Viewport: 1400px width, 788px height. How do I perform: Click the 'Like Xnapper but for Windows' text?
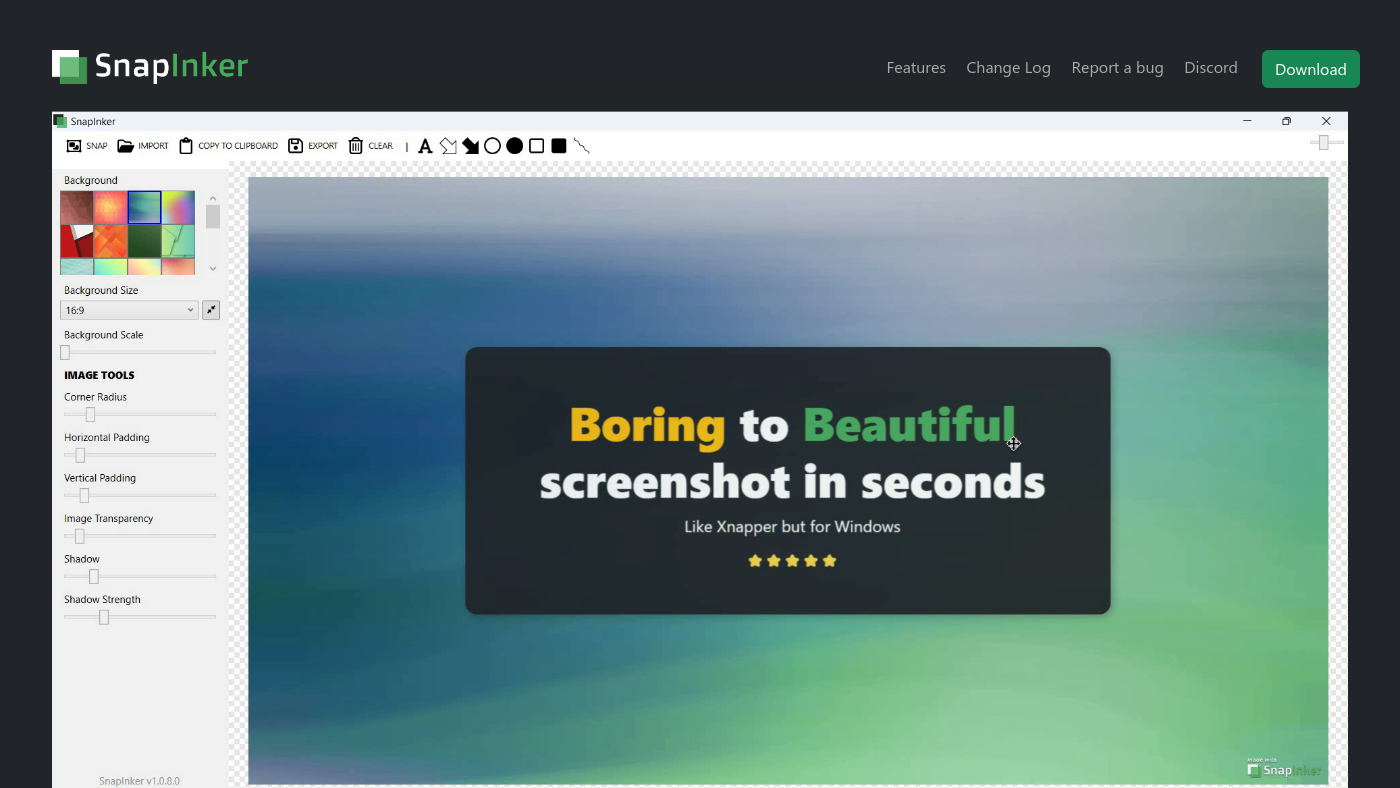coord(792,527)
